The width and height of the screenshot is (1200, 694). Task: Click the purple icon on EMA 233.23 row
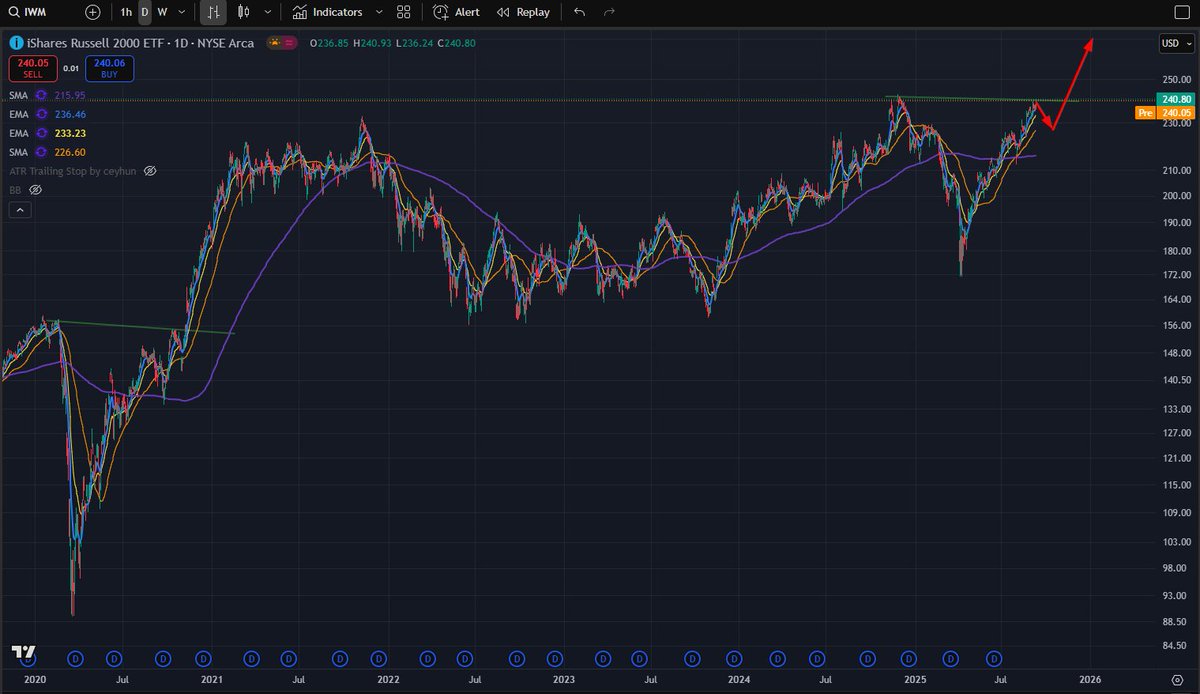[41, 133]
